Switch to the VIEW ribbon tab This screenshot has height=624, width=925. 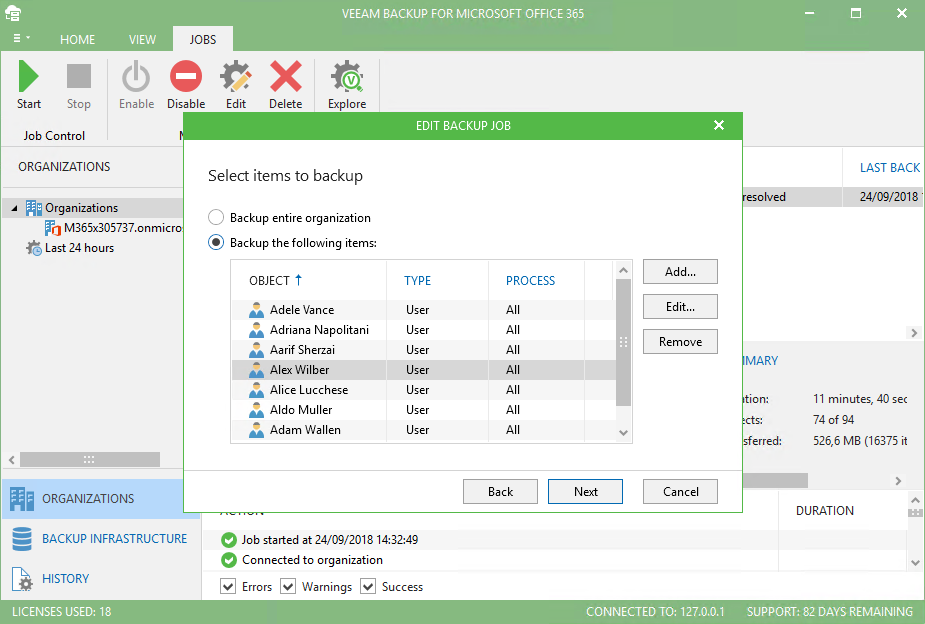click(142, 40)
